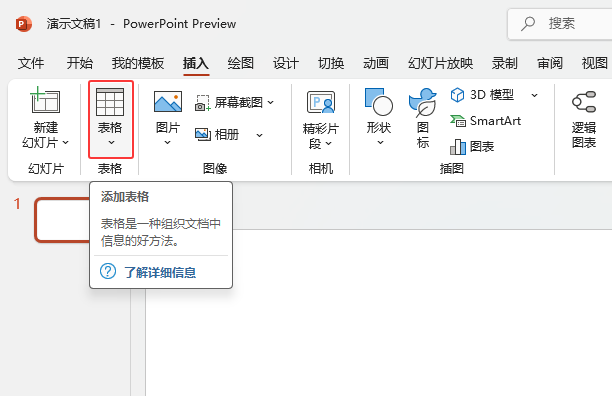Expand the New Slide (新建幻灯片) dropdown arrow
Image resolution: width=612 pixels, height=396 pixels.
(x=66, y=143)
